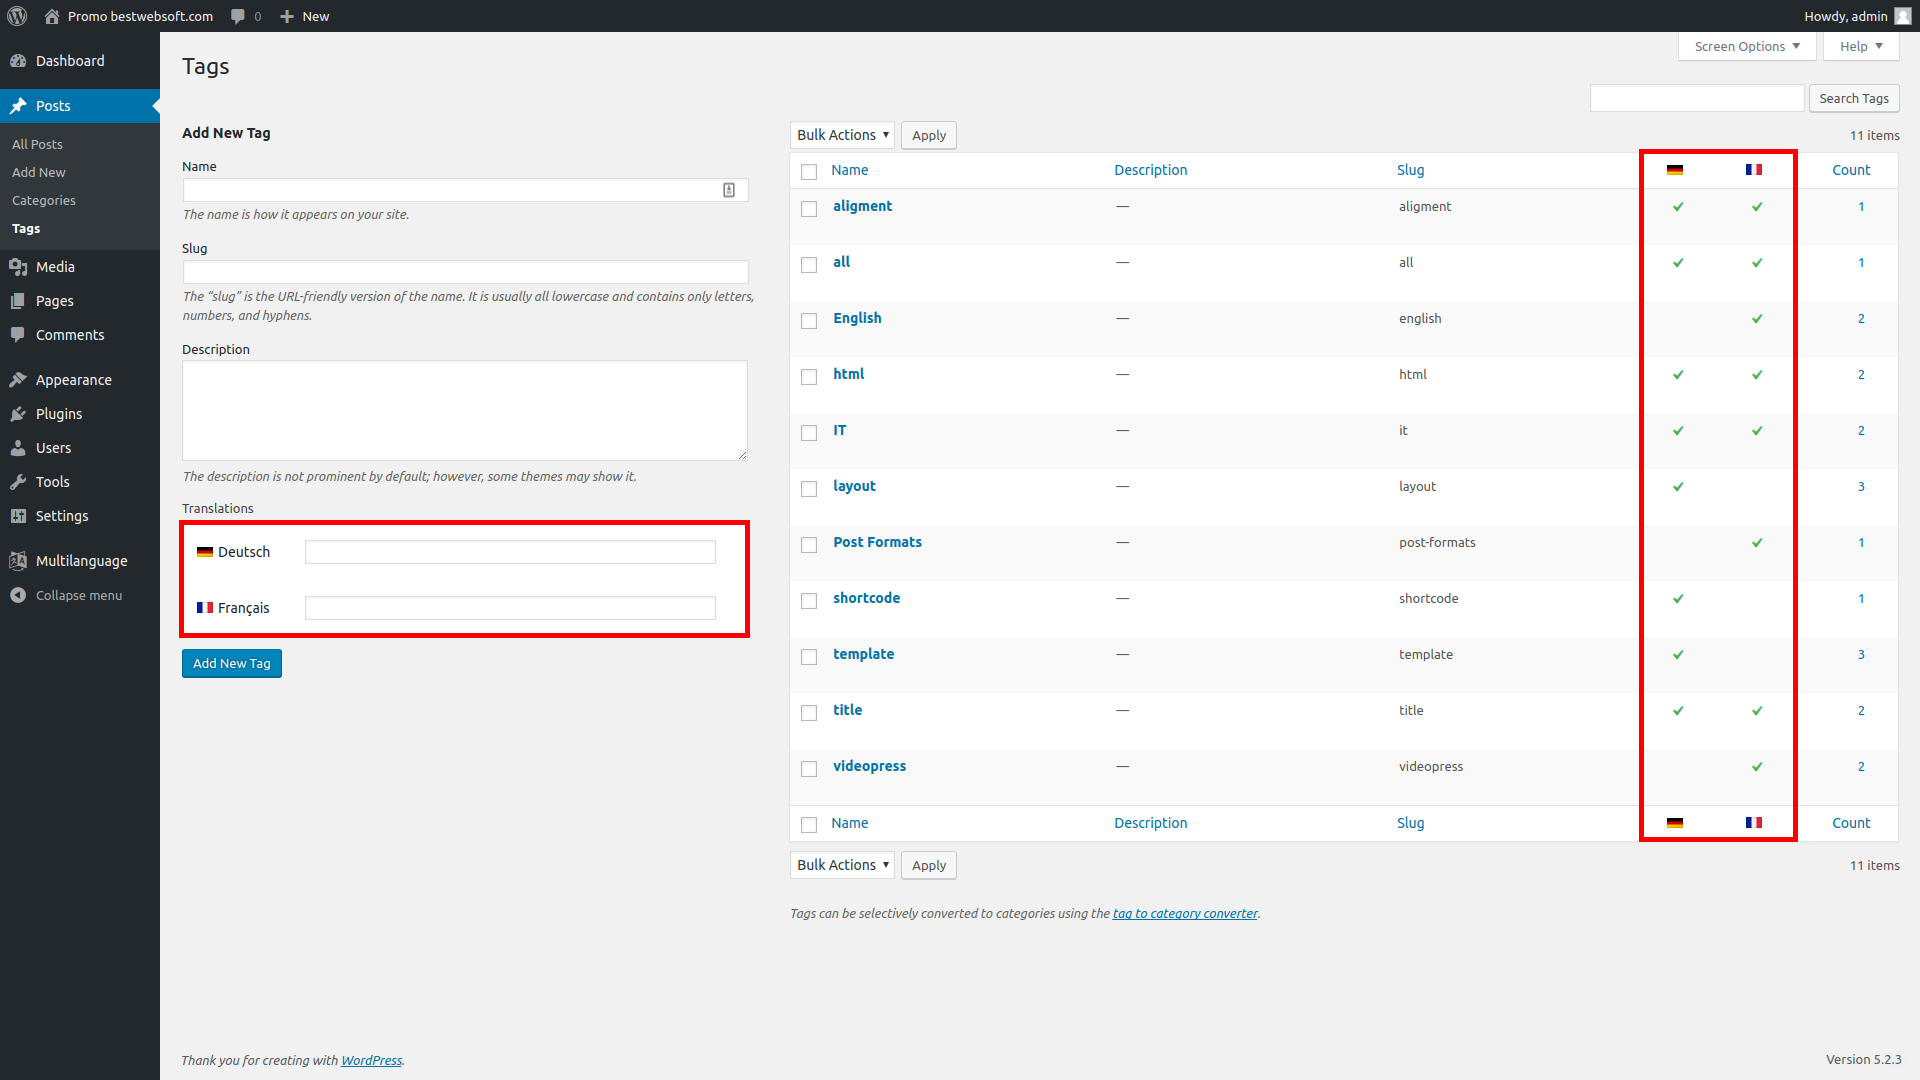The image size is (1920, 1080).
Task: Open the Multilanguage plugin icon in sidebar
Action: [x=18, y=561]
